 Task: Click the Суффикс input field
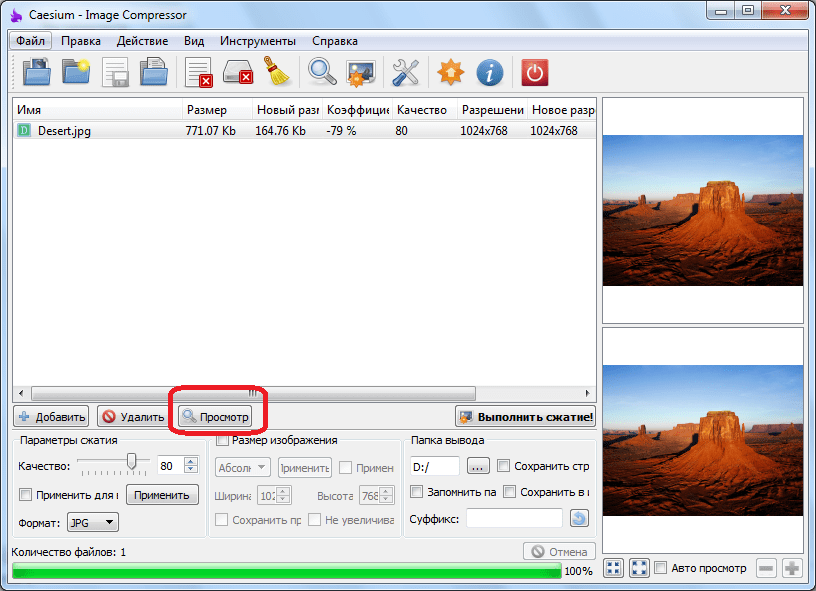[514, 518]
